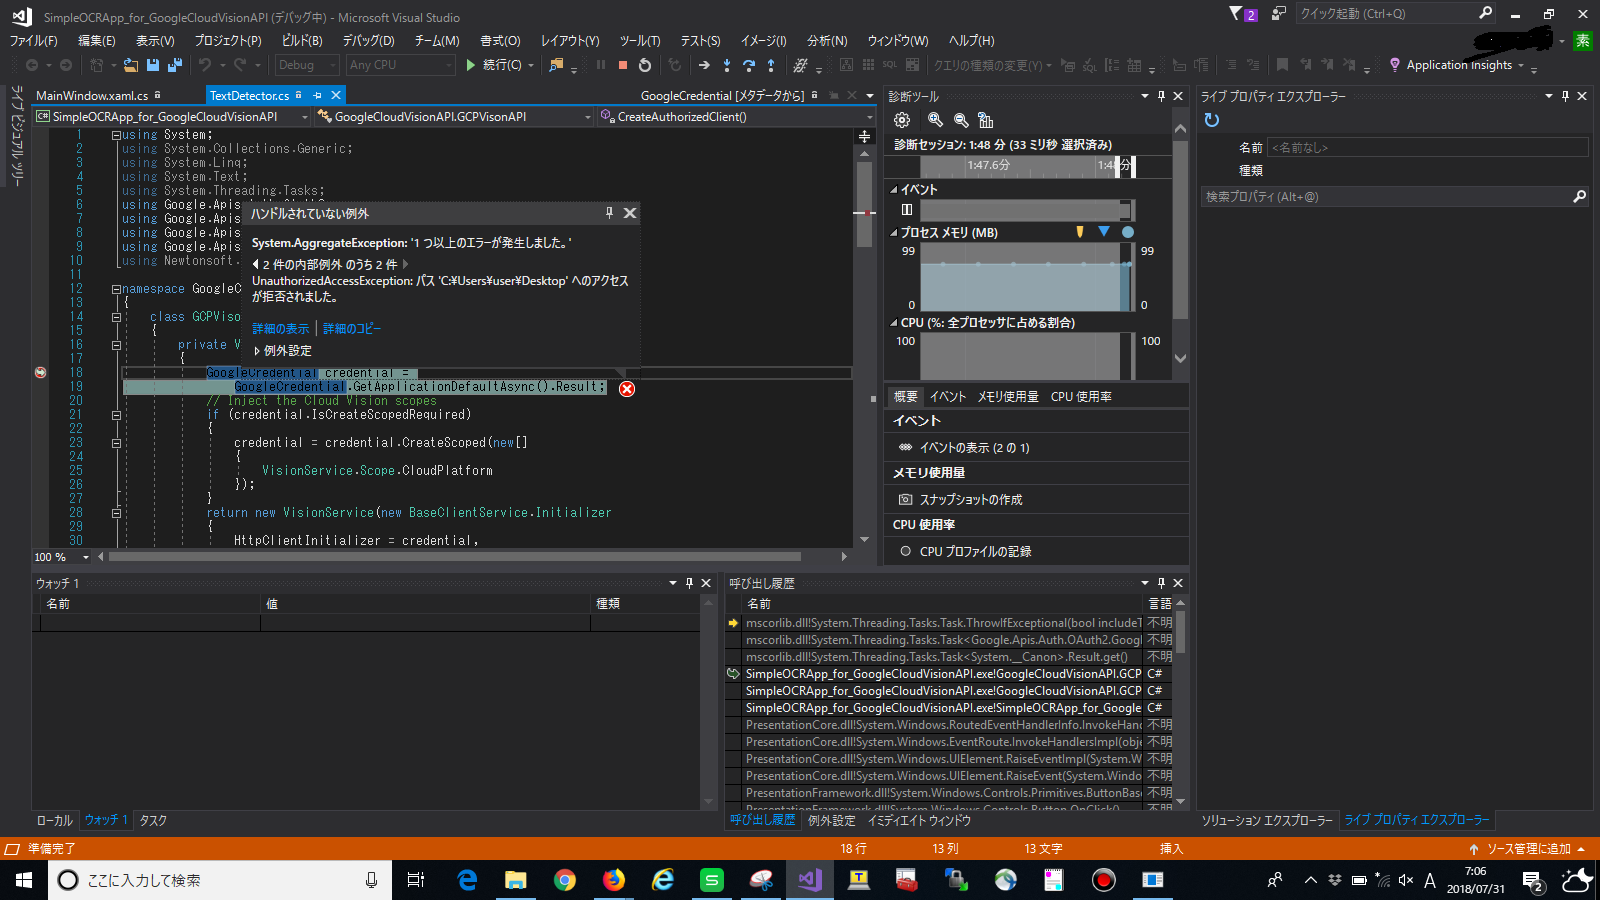Toggle the GC marker in memory graph legend

pos(1080,232)
